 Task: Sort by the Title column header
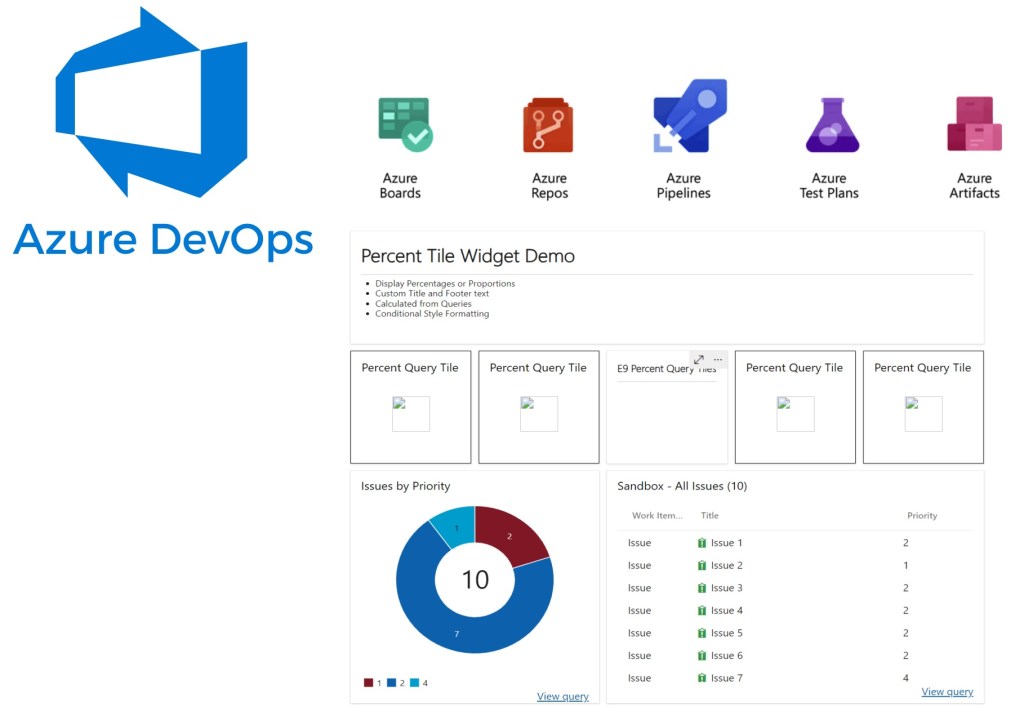pyautogui.click(x=710, y=516)
